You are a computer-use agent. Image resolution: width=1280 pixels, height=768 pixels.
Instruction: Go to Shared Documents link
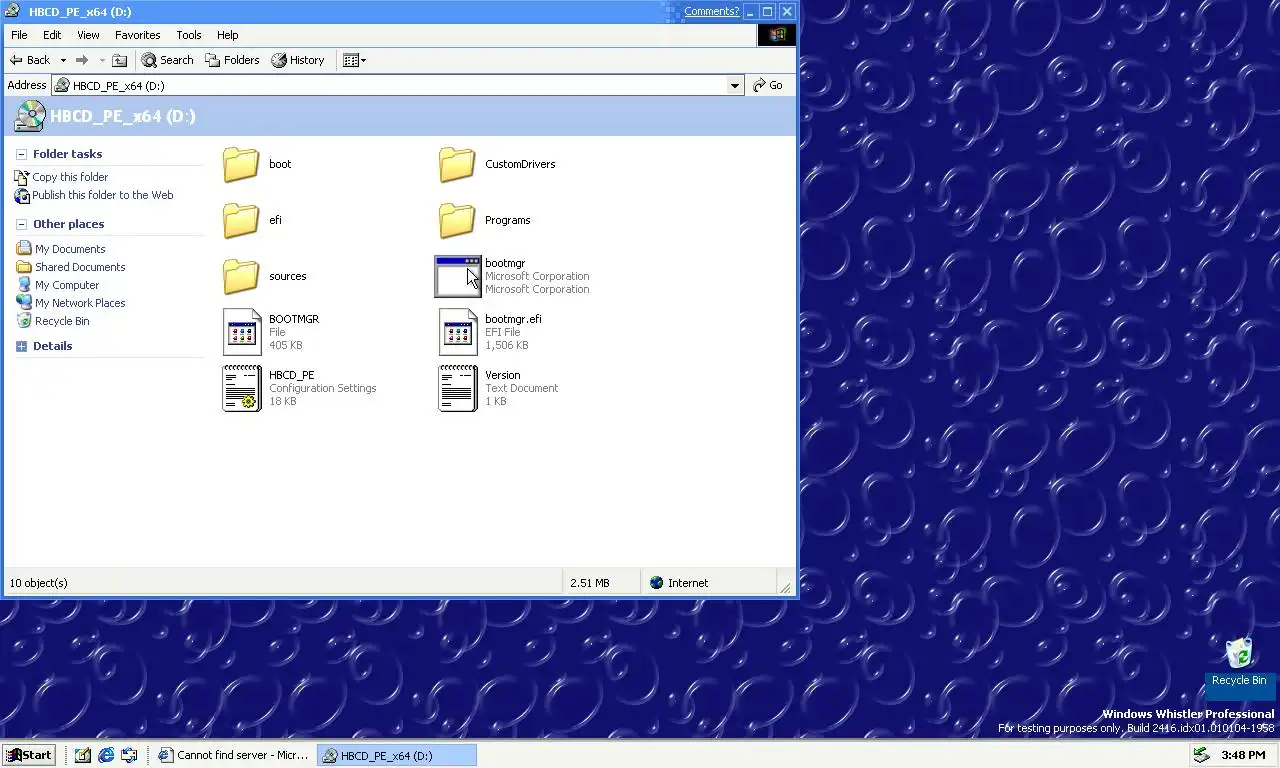point(80,267)
